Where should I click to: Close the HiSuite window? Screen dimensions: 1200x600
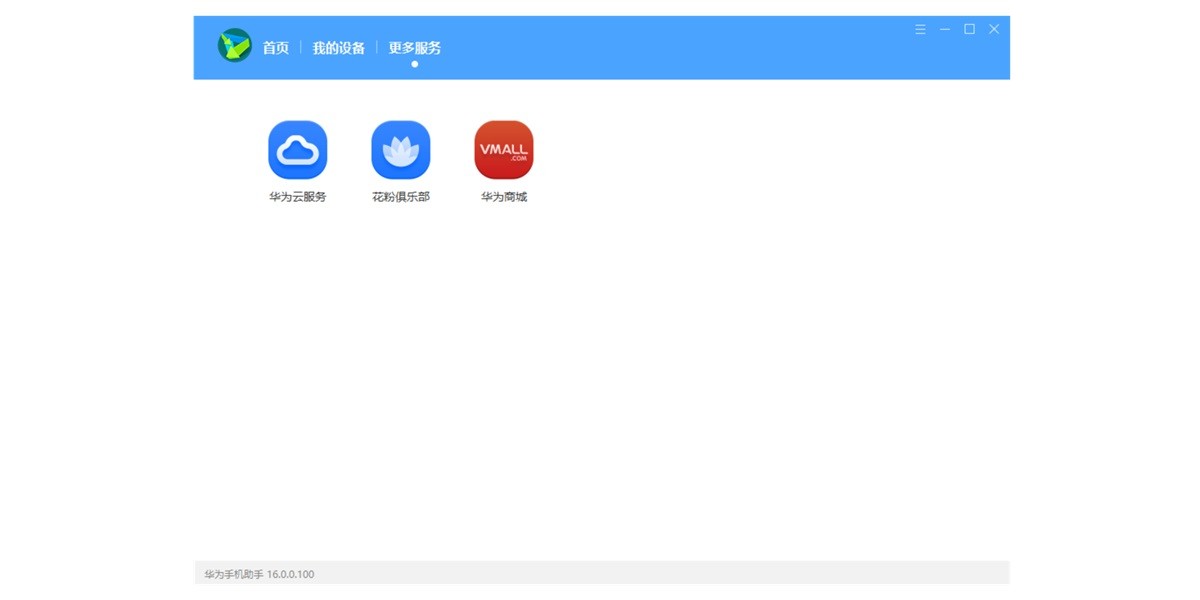(x=993, y=29)
